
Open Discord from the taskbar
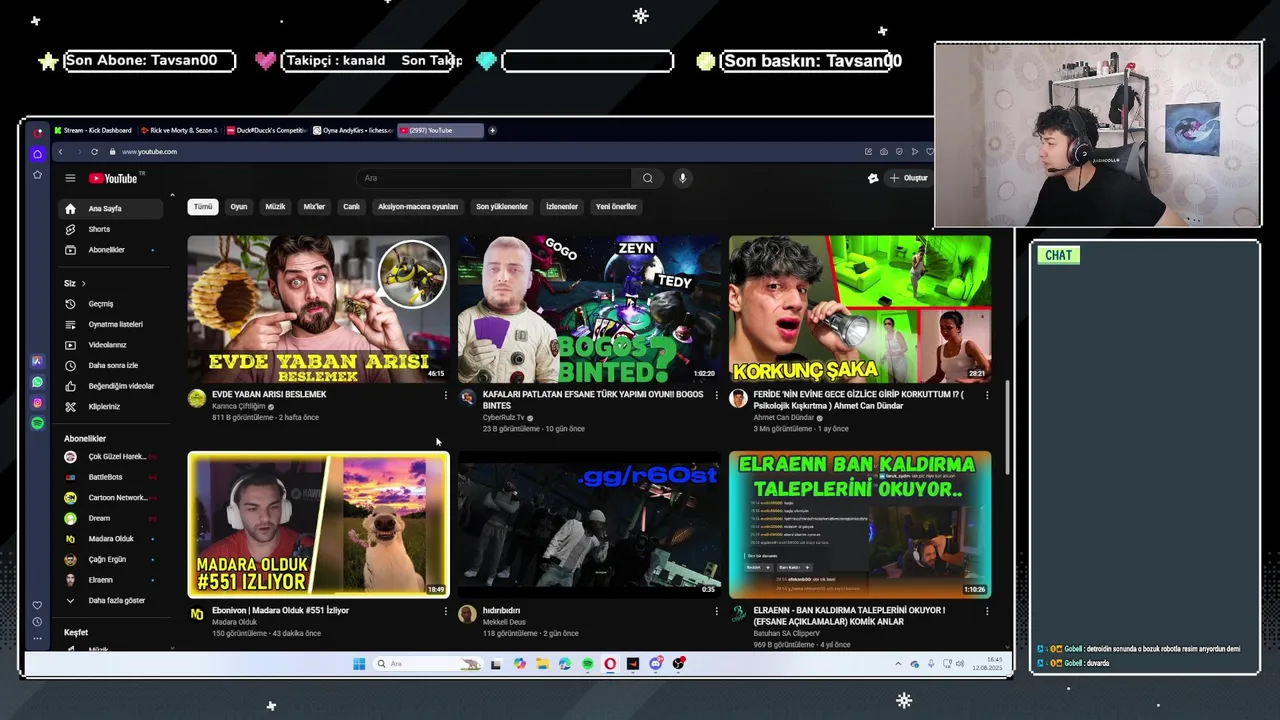[656, 664]
